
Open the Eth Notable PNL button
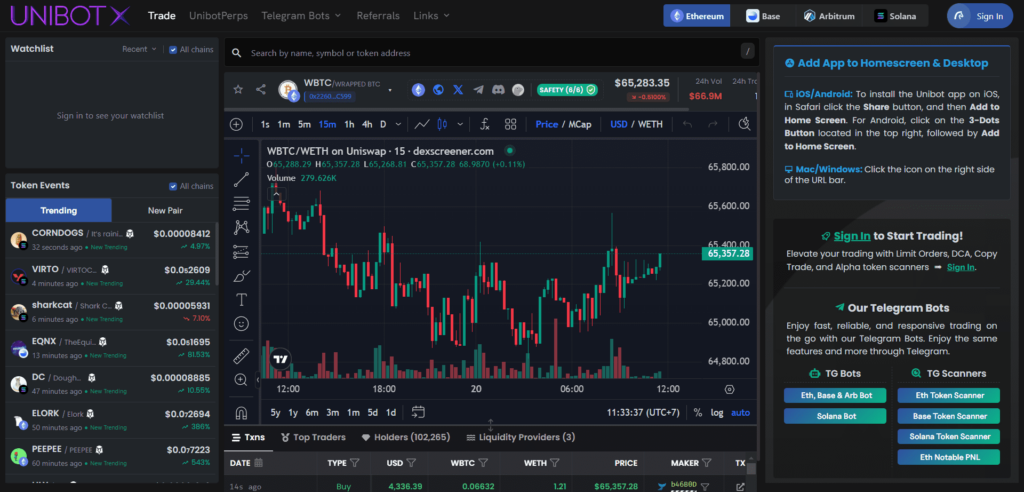948,456
